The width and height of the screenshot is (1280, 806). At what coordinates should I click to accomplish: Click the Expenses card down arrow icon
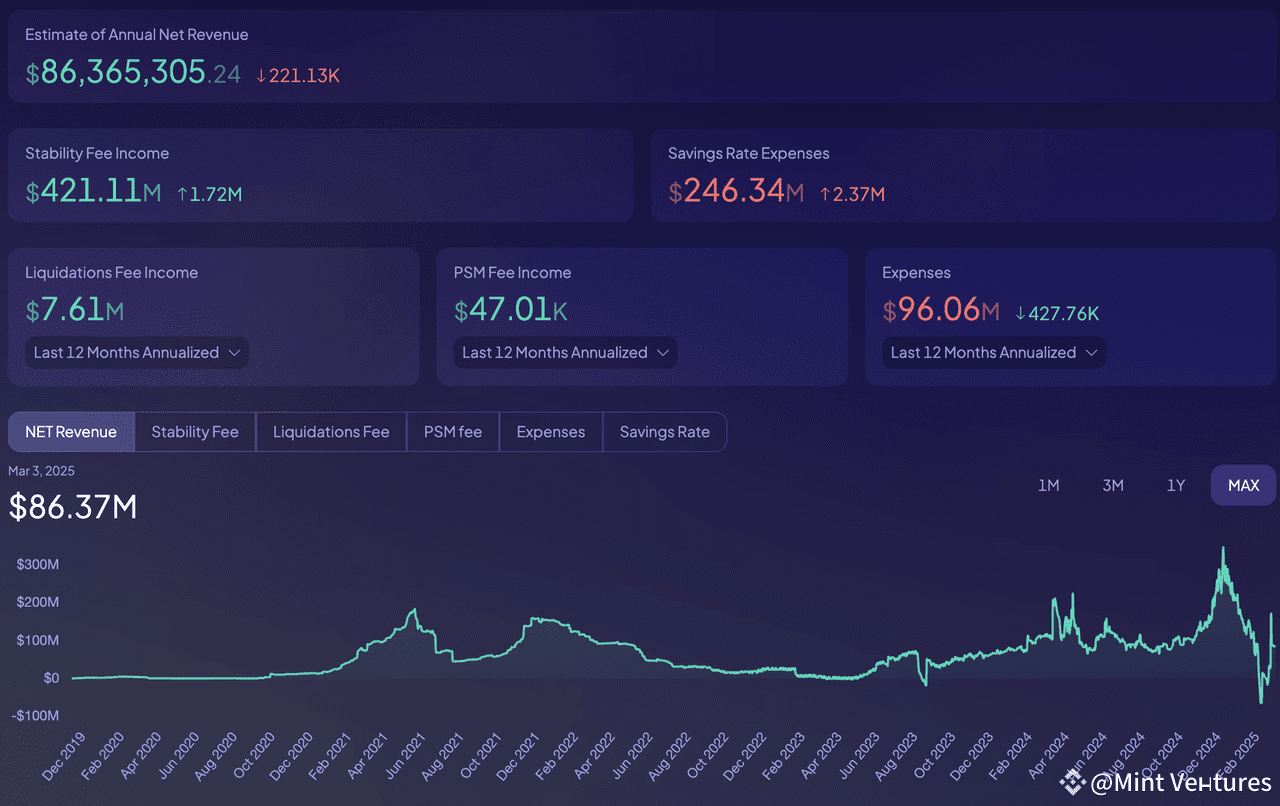point(1021,314)
